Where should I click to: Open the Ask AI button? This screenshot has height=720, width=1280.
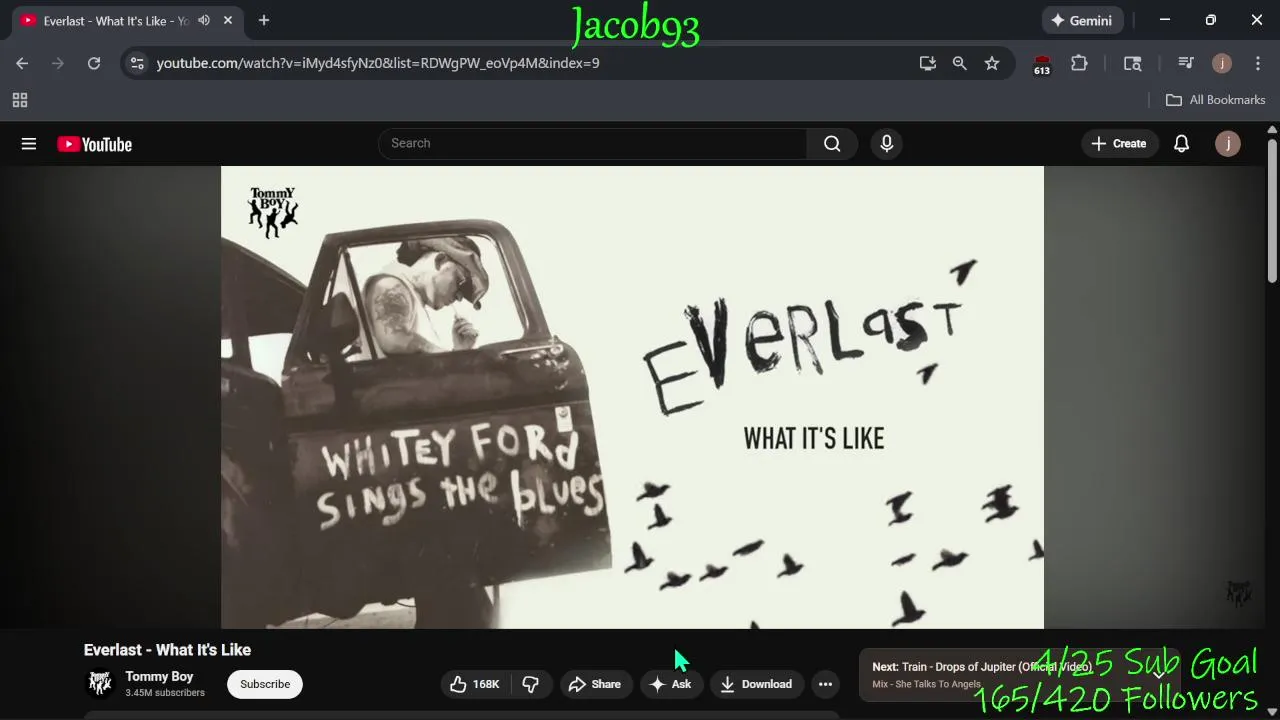point(670,684)
